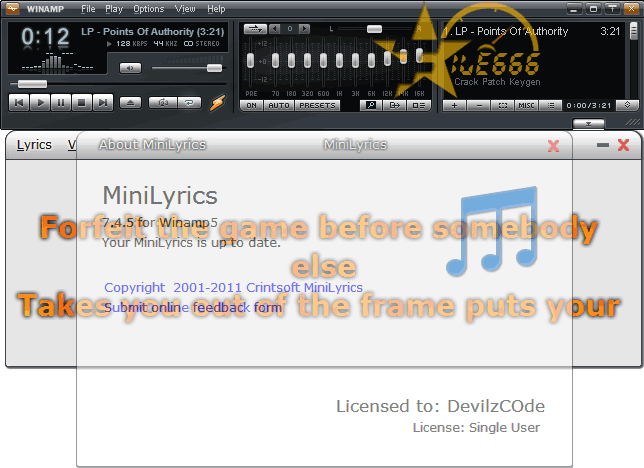Toggle the crossfade button in the equalizer
The width and height of the screenshot is (644, 468).
(255, 29)
